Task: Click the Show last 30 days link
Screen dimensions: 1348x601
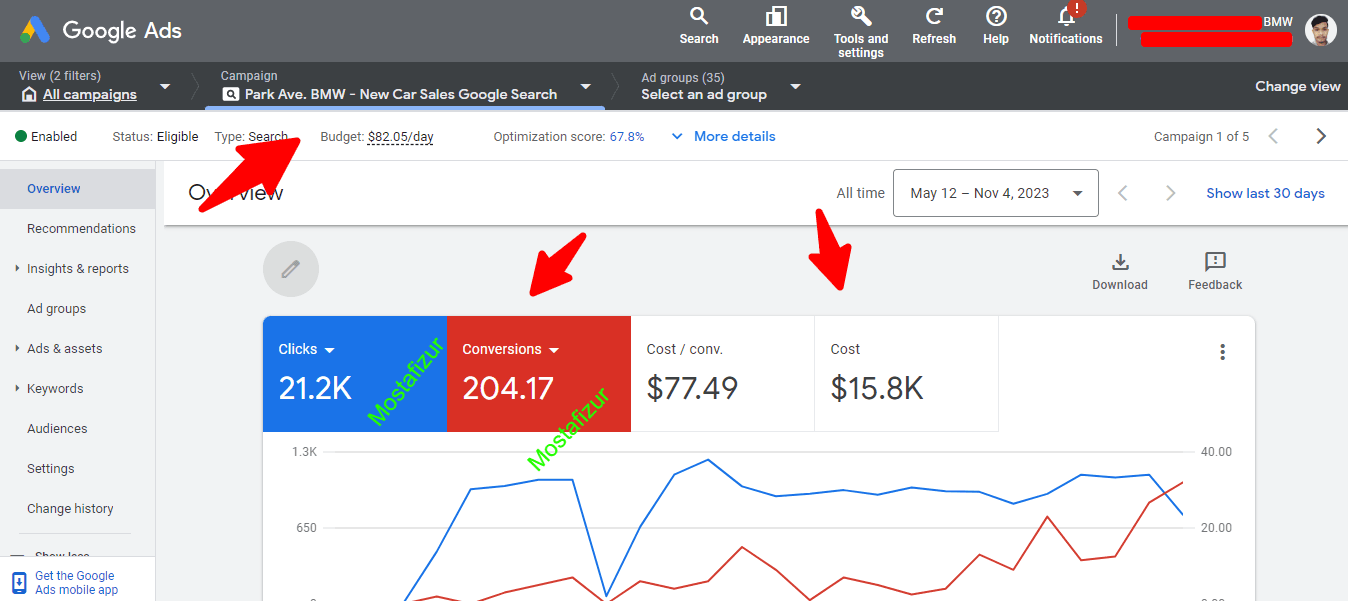Action: (1265, 193)
